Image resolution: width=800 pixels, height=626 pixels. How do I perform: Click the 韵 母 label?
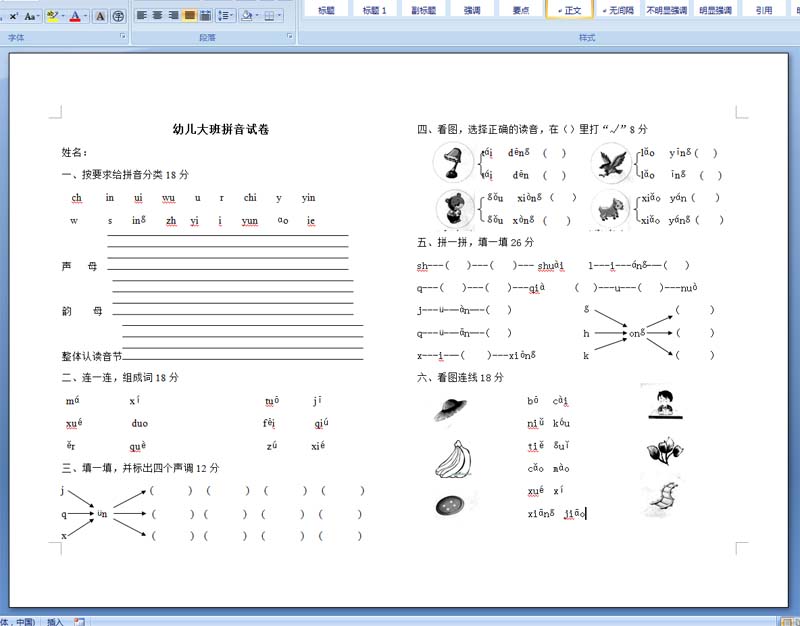[82, 311]
